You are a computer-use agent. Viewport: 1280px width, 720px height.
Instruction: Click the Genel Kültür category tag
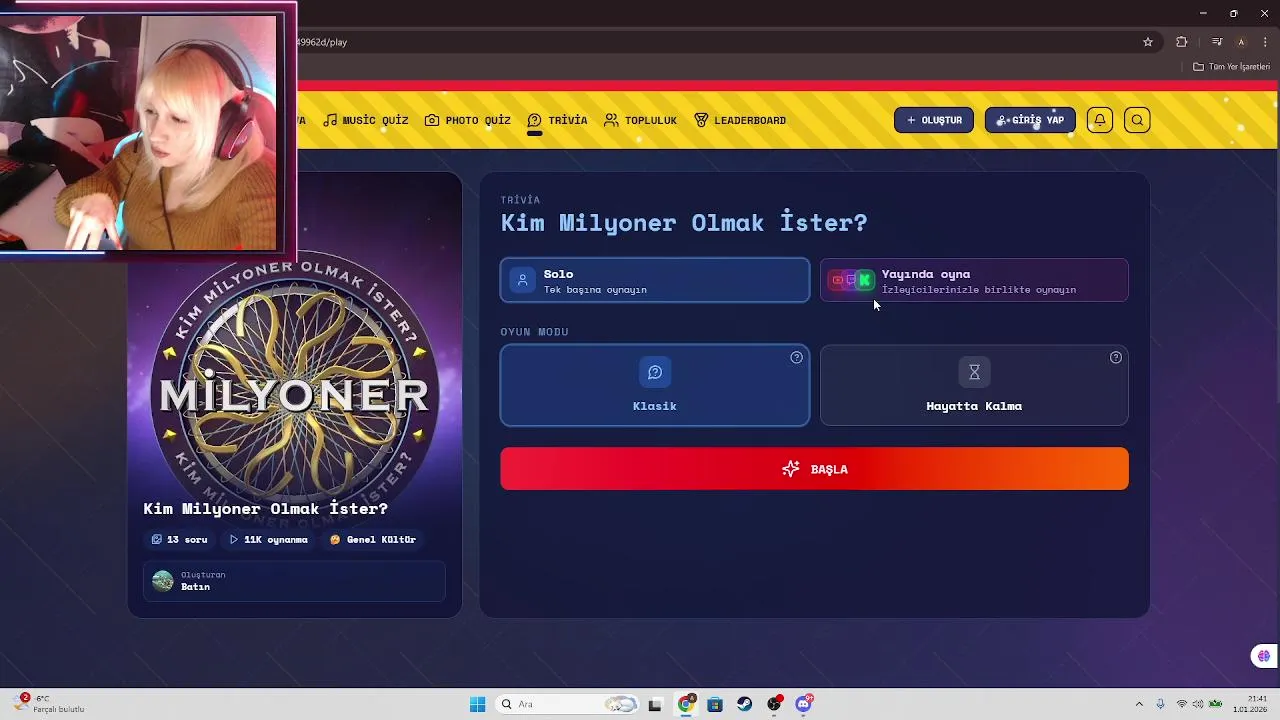(x=373, y=540)
